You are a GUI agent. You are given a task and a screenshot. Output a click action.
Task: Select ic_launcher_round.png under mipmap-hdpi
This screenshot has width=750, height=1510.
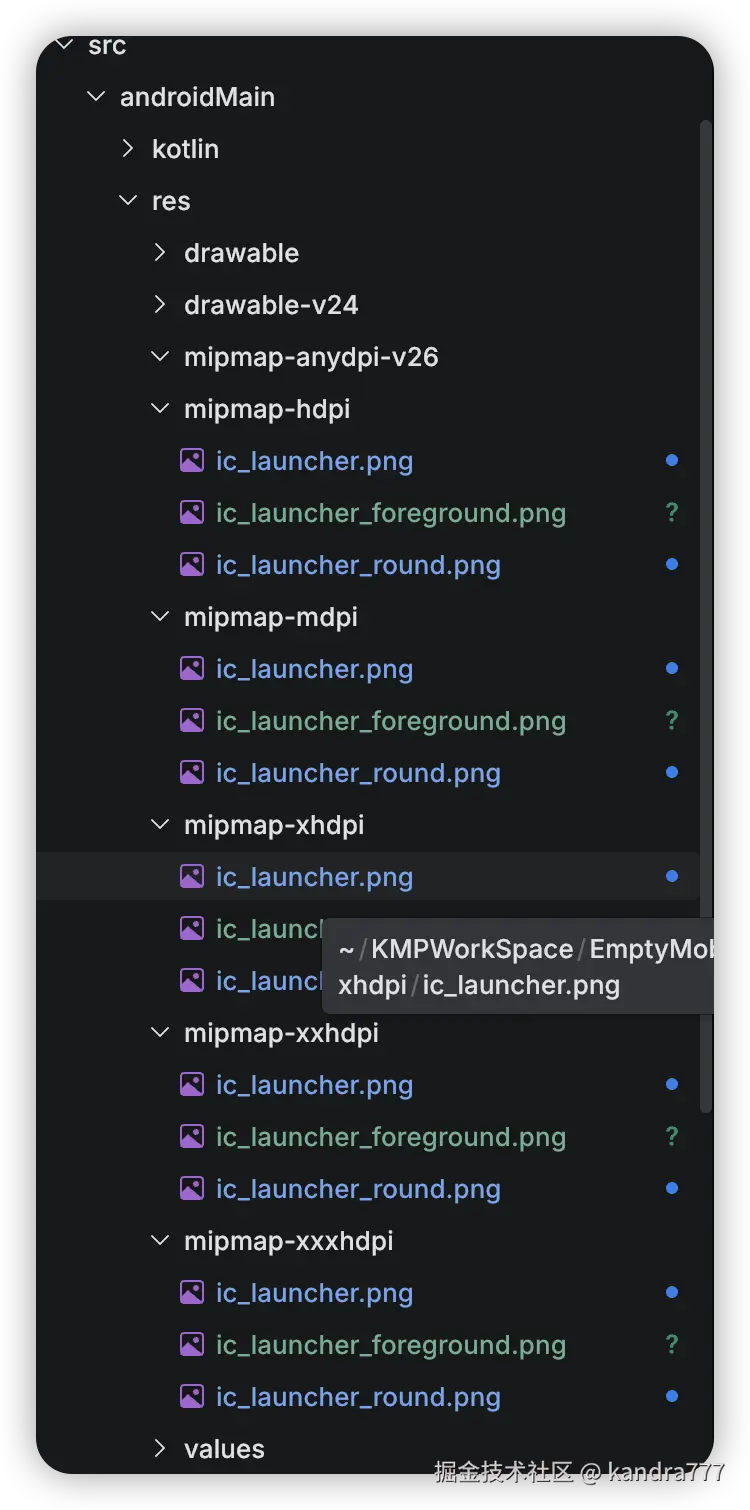click(x=358, y=566)
